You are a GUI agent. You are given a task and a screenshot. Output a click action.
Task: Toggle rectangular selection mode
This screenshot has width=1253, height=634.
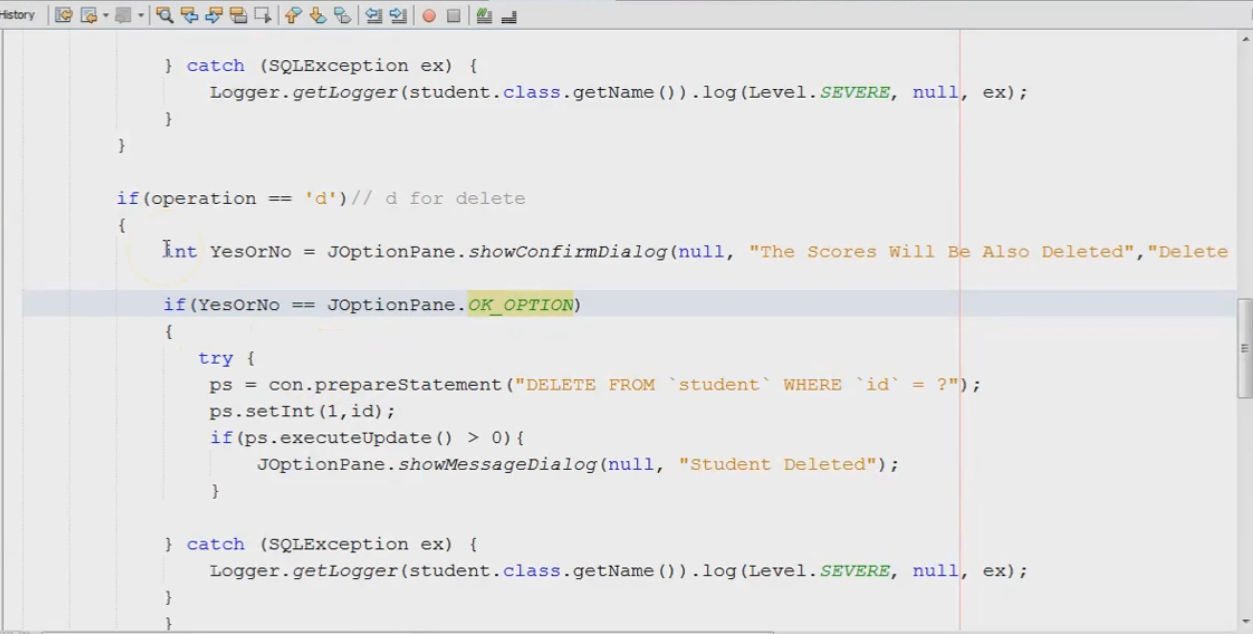coord(263,15)
